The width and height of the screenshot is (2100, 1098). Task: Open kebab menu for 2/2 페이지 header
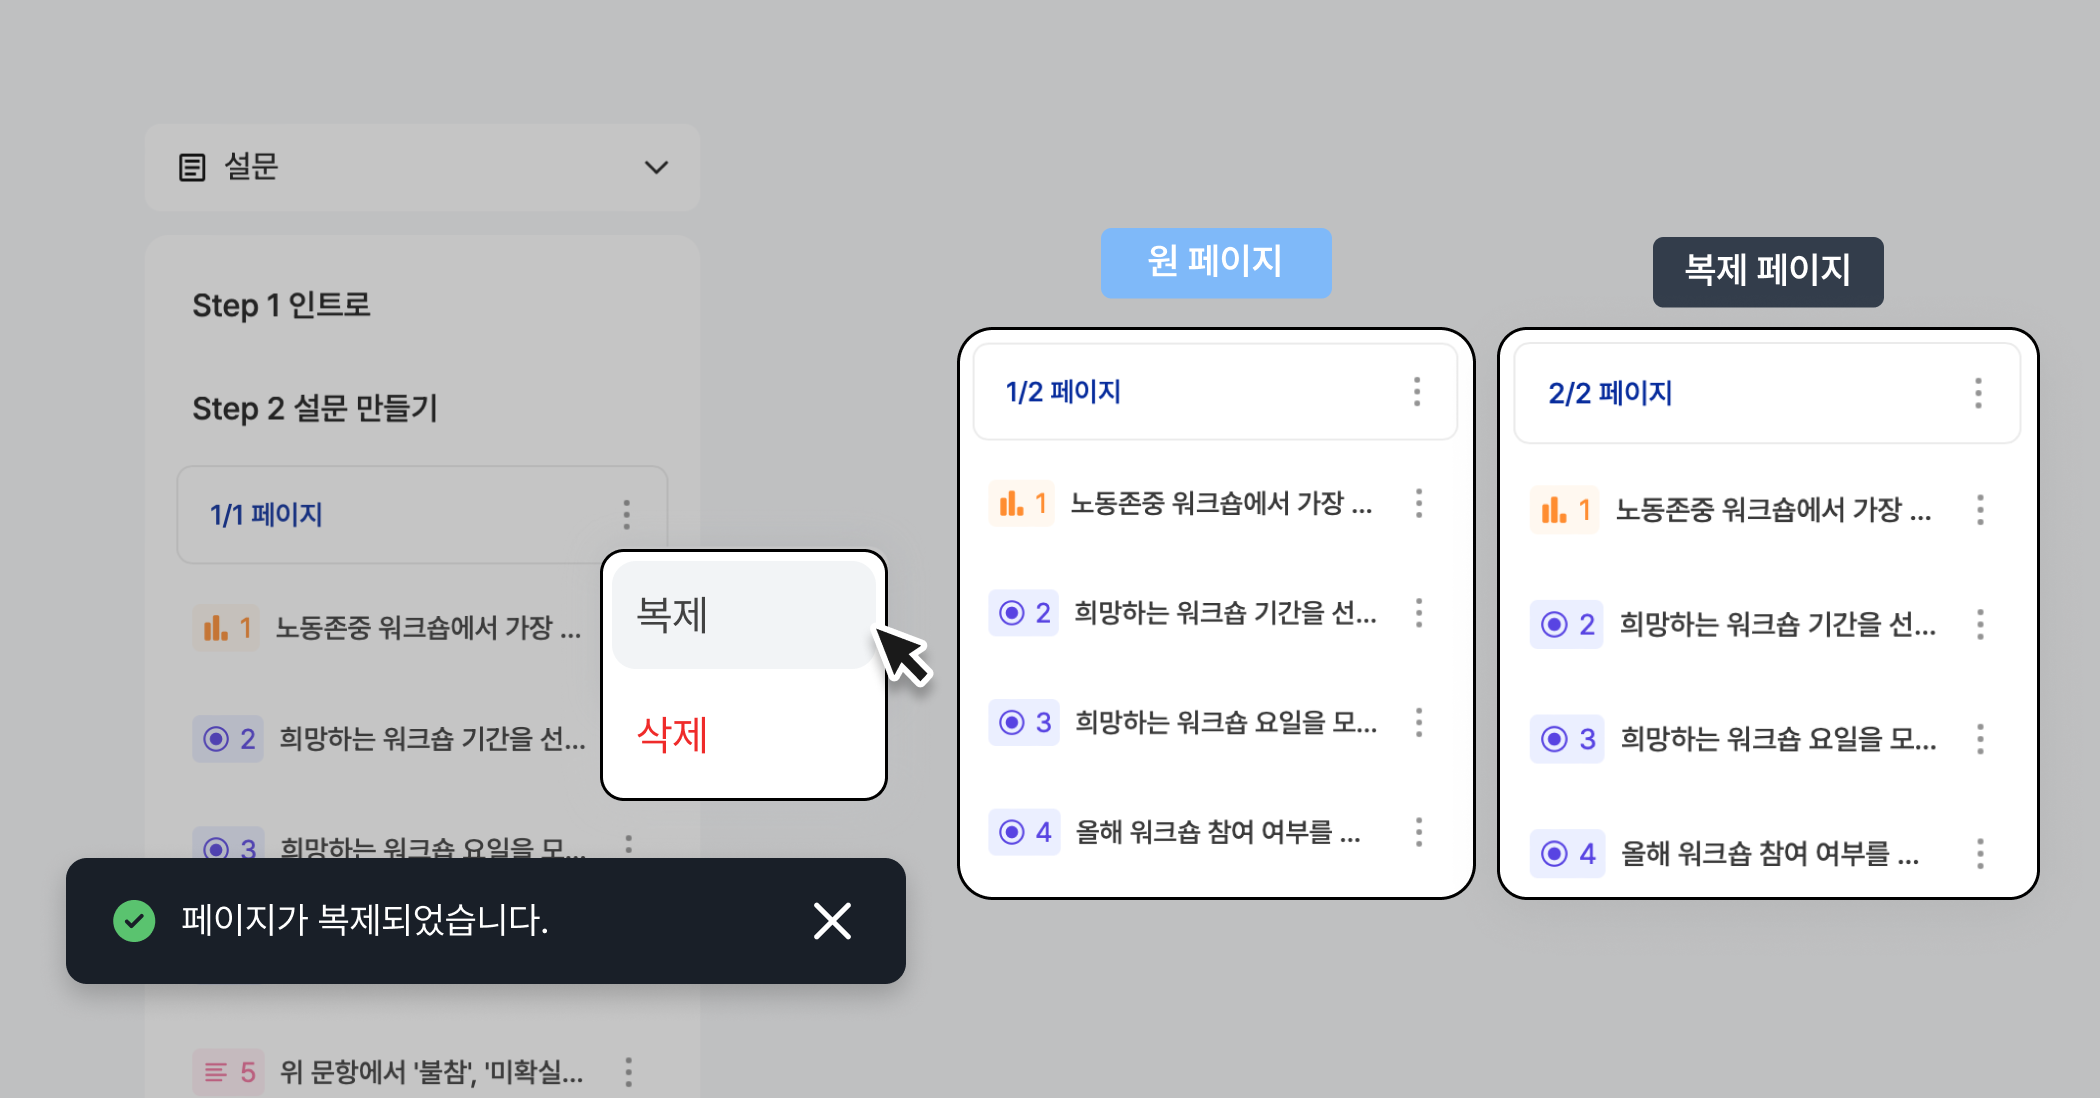pos(1978,393)
